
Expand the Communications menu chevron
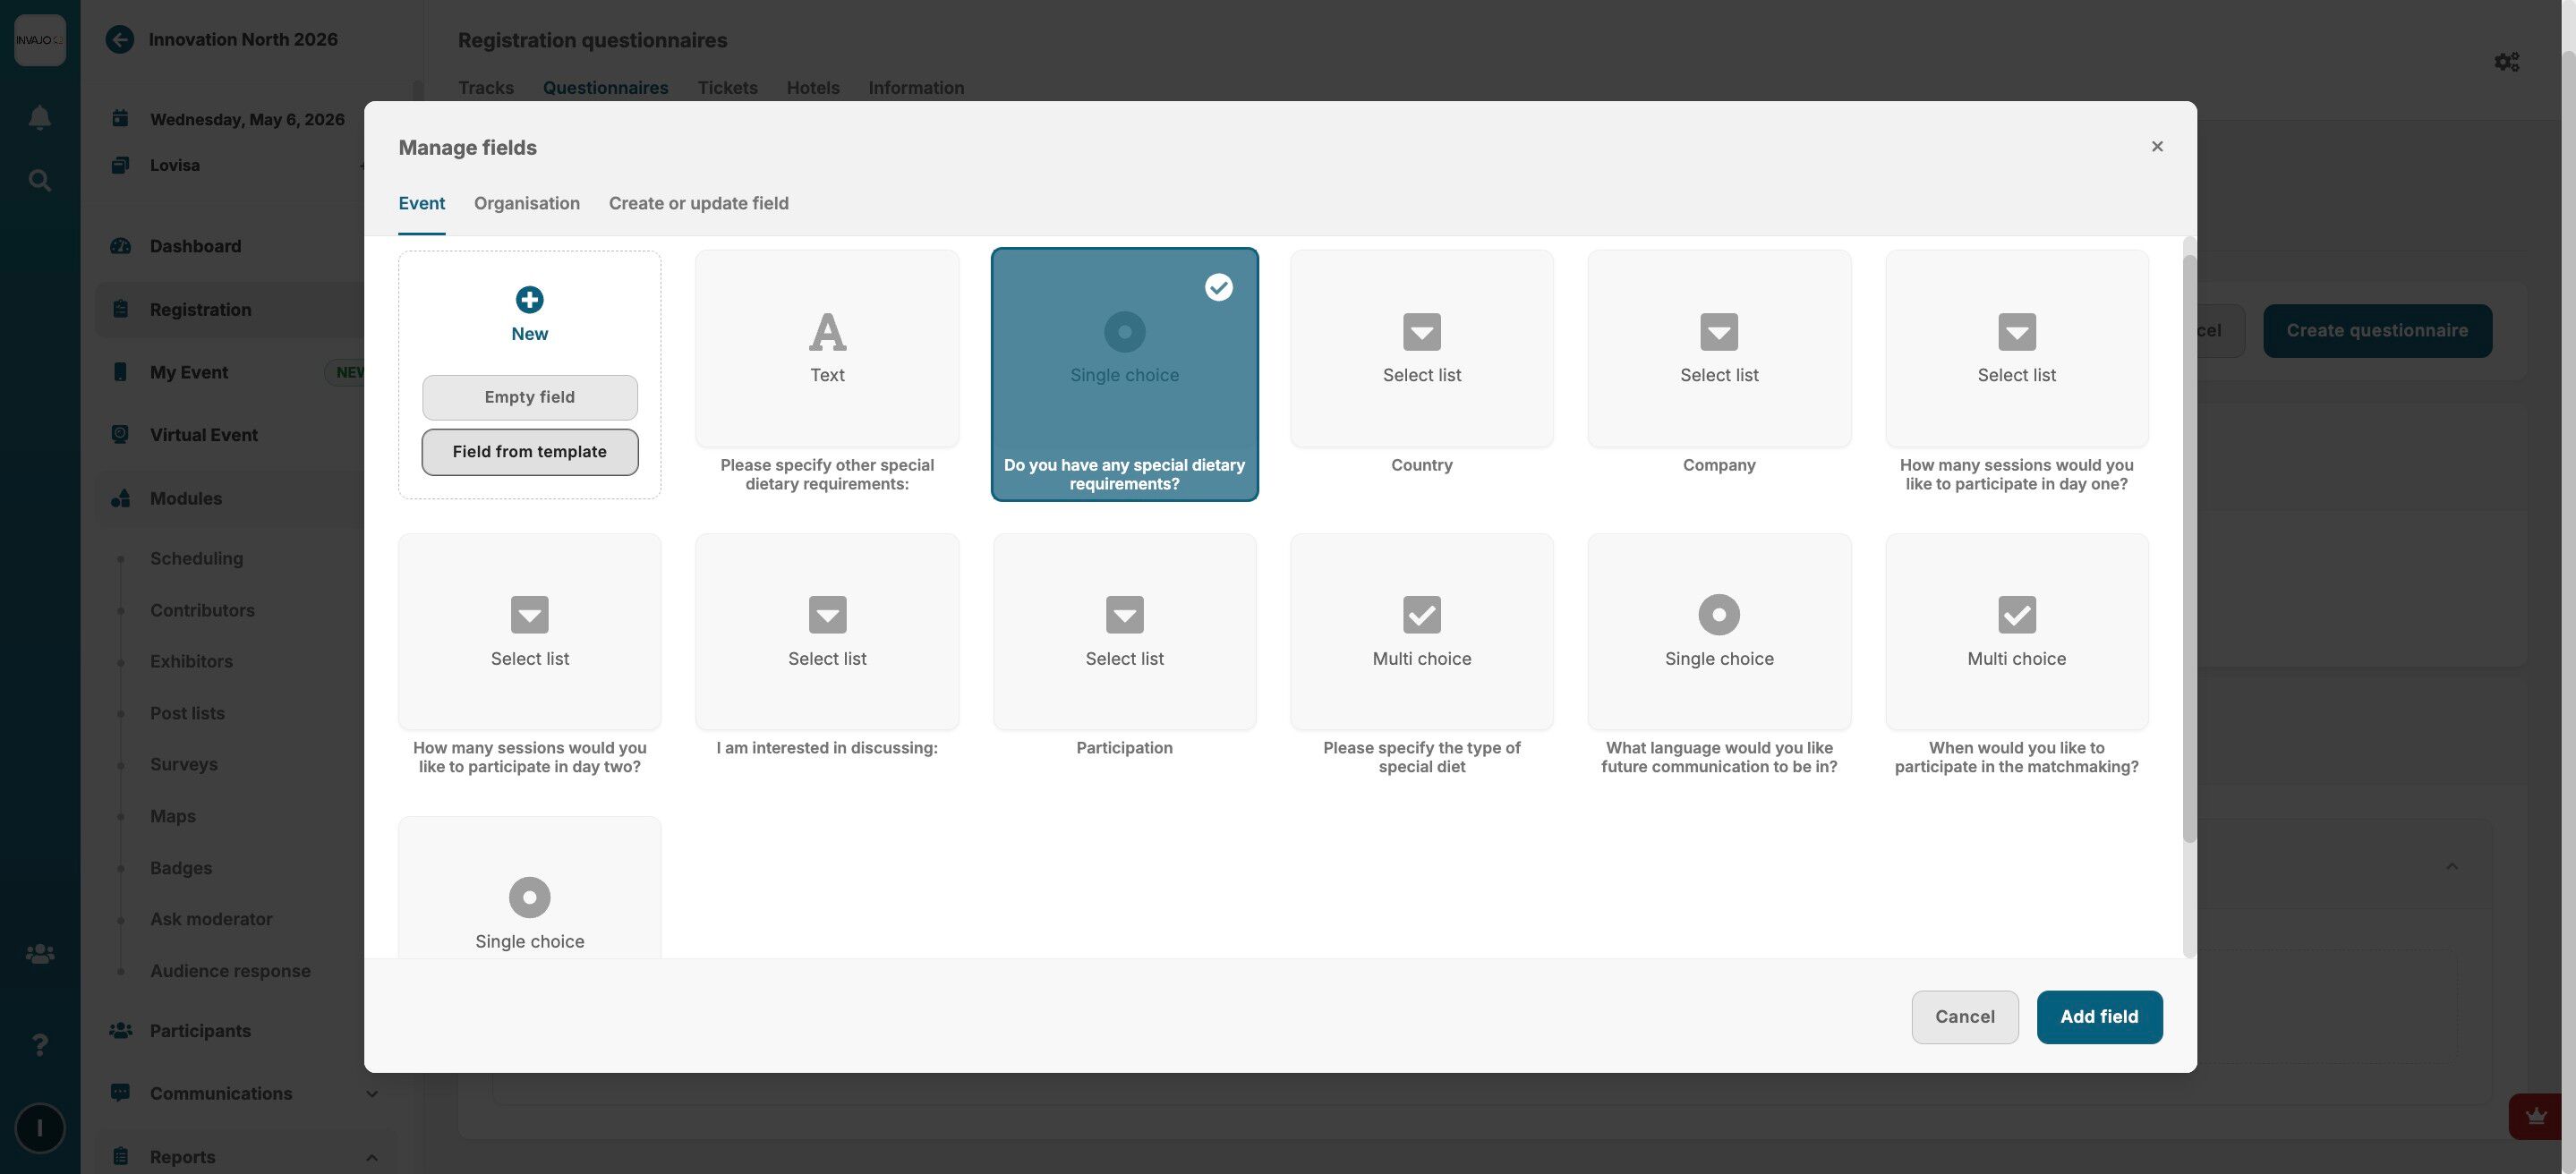(372, 1094)
